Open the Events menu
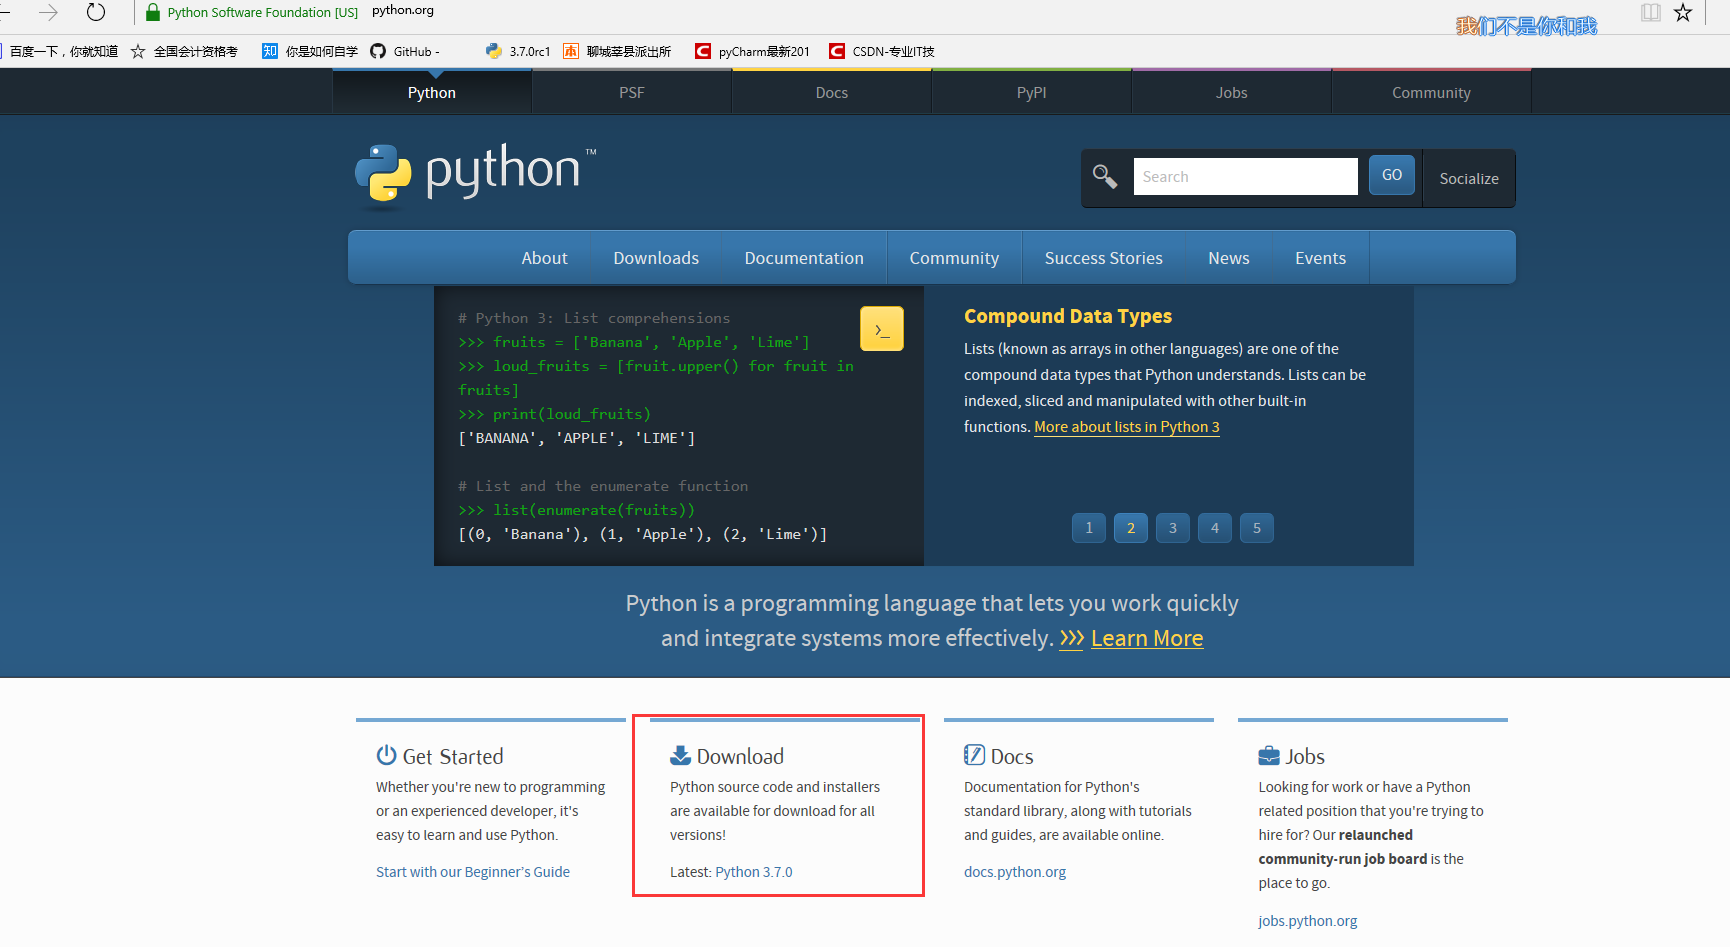Image resolution: width=1730 pixels, height=947 pixels. click(x=1321, y=258)
